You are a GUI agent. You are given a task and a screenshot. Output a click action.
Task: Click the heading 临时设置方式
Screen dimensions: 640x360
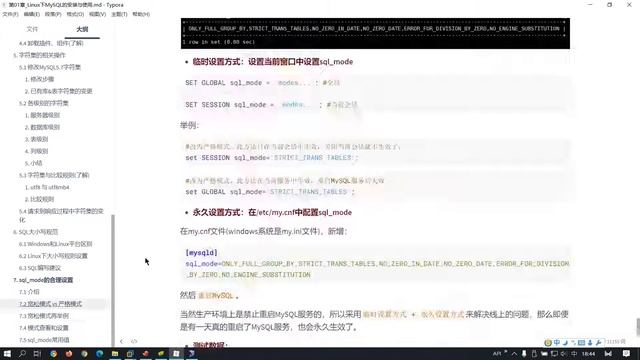point(273,62)
